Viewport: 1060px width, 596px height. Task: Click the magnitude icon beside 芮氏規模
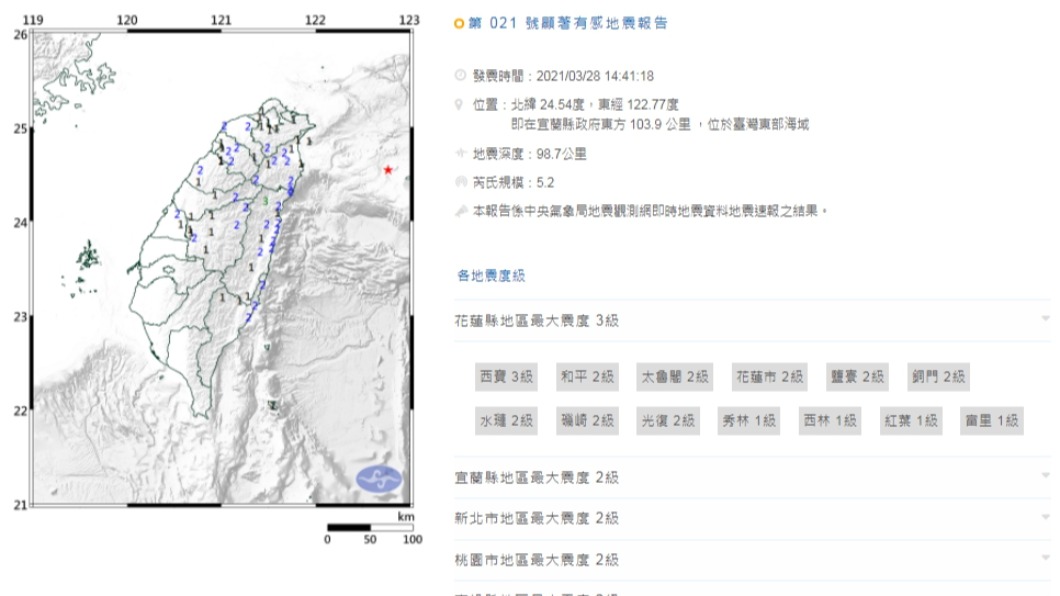click(461, 182)
